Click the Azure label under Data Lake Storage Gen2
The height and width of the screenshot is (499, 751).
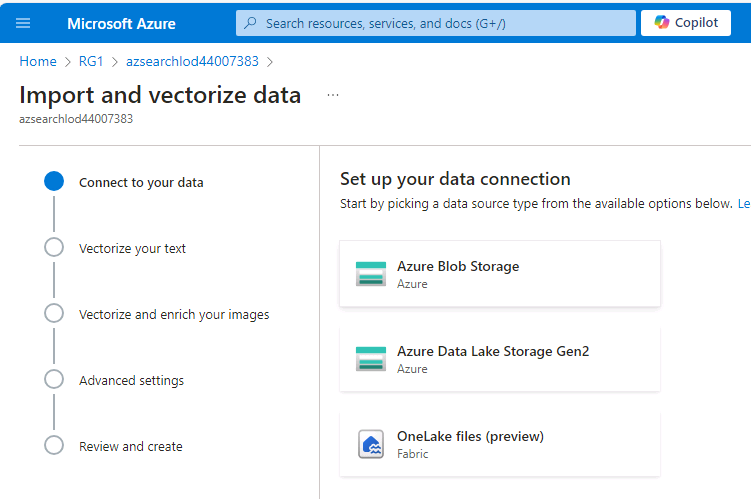tap(412, 369)
